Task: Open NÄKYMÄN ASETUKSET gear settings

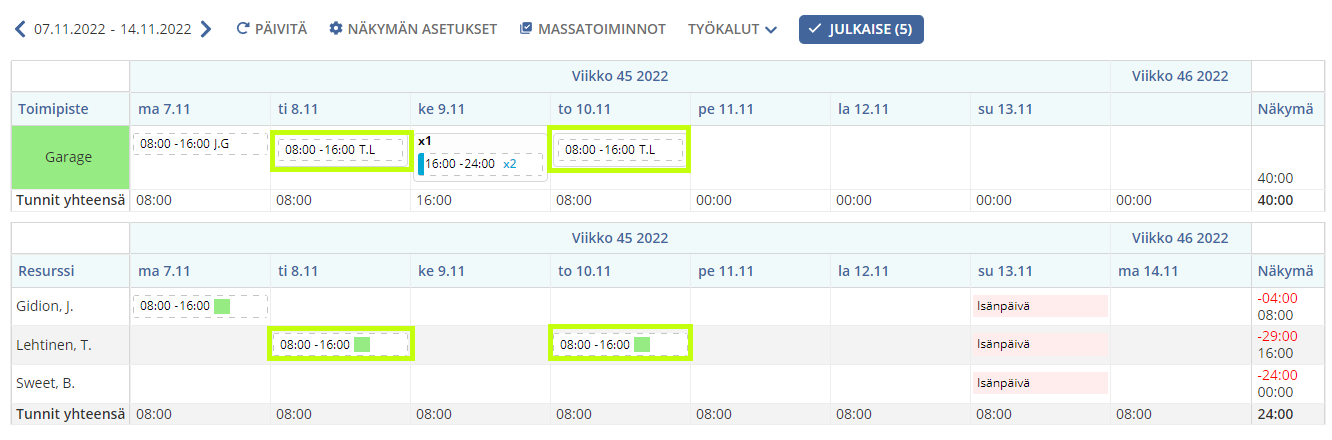Action: click(x=413, y=29)
